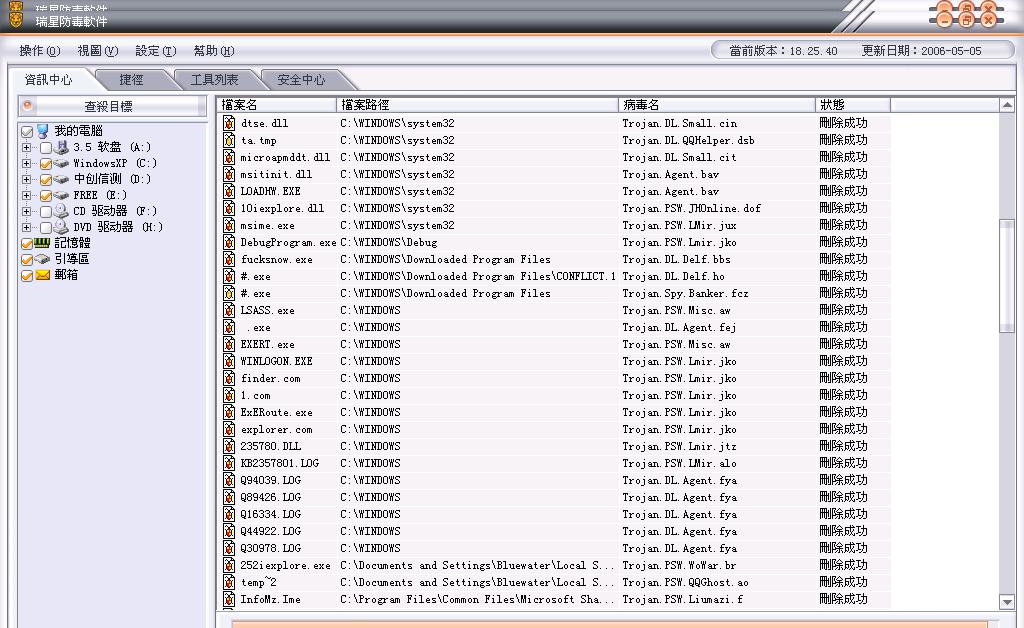Image resolution: width=1024 pixels, height=628 pixels.
Task: Sort by 病毒名 column header
Action: pos(717,104)
